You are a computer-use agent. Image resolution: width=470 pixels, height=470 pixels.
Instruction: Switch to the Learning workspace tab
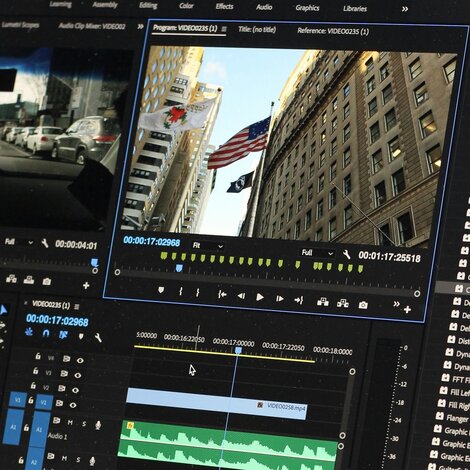tap(60, 4)
